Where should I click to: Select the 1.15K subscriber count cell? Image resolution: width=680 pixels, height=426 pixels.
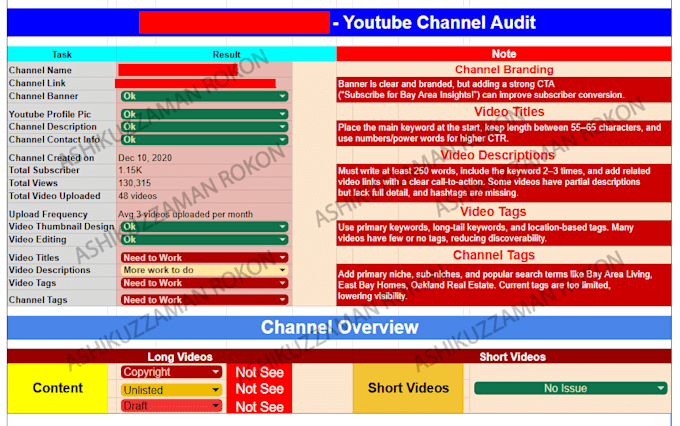(x=204, y=170)
